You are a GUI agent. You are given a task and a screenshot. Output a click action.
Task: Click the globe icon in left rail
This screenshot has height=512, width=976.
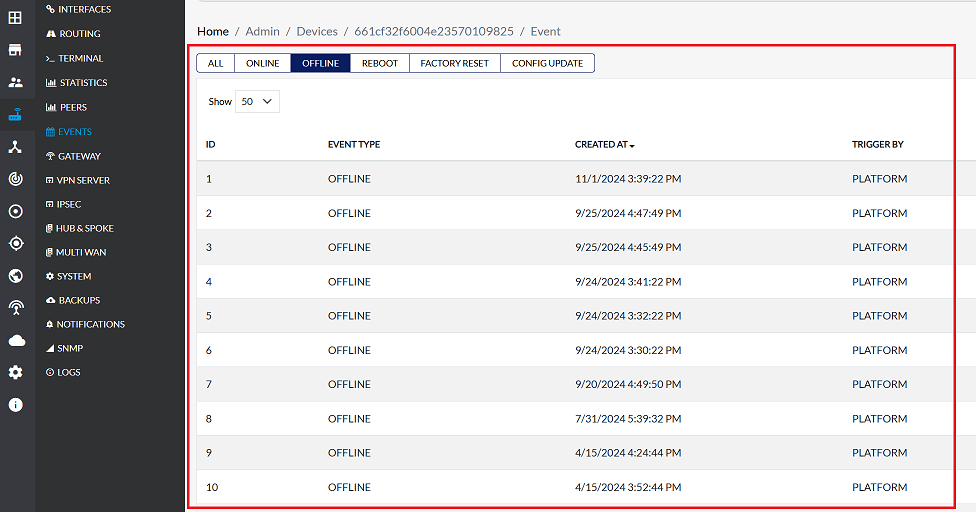(15, 276)
